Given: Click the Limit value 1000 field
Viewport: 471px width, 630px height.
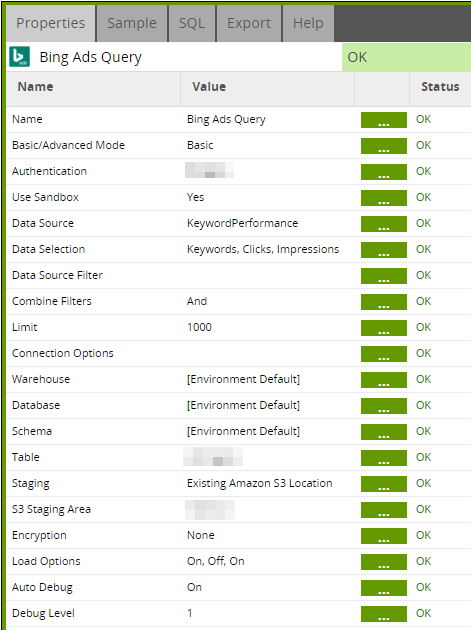Looking at the screenshot, I should pyautogui.click(x=199, y=327).
